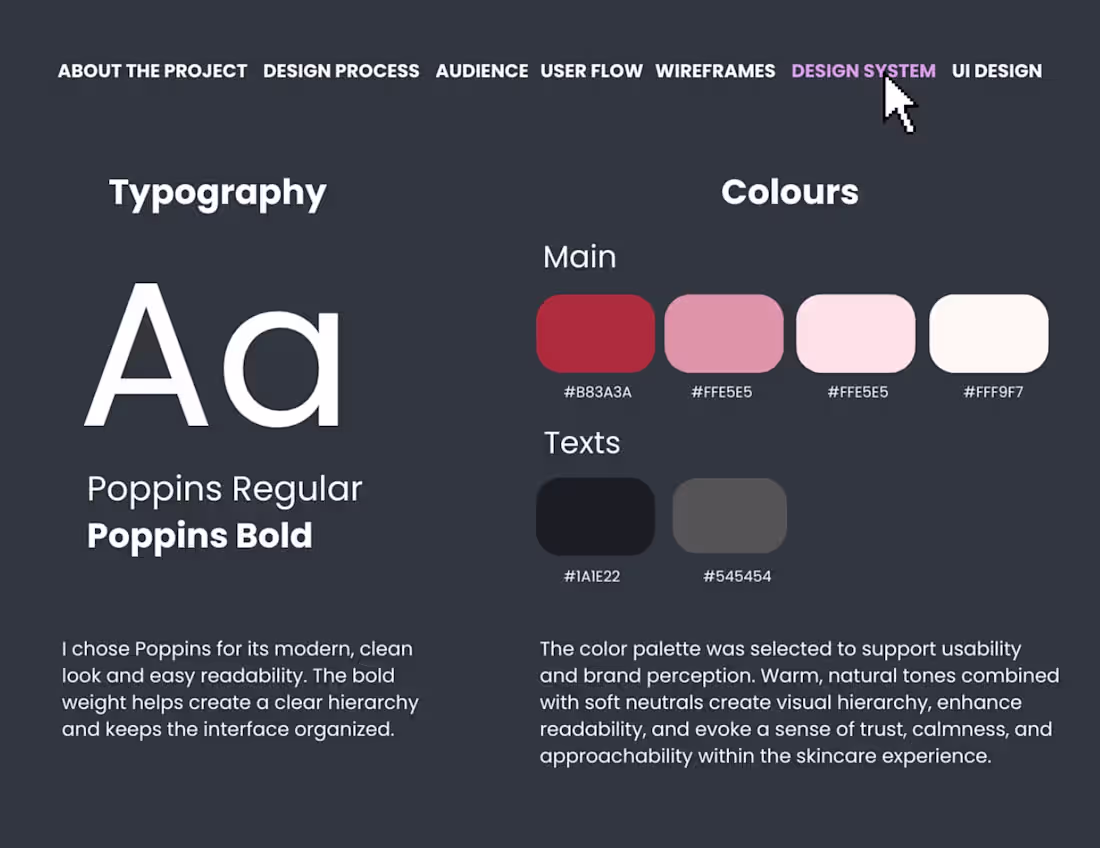Viewport: 1100px width, 848px height.
Task: Click the Poppins Regular label
Action: tap(223, 489)
